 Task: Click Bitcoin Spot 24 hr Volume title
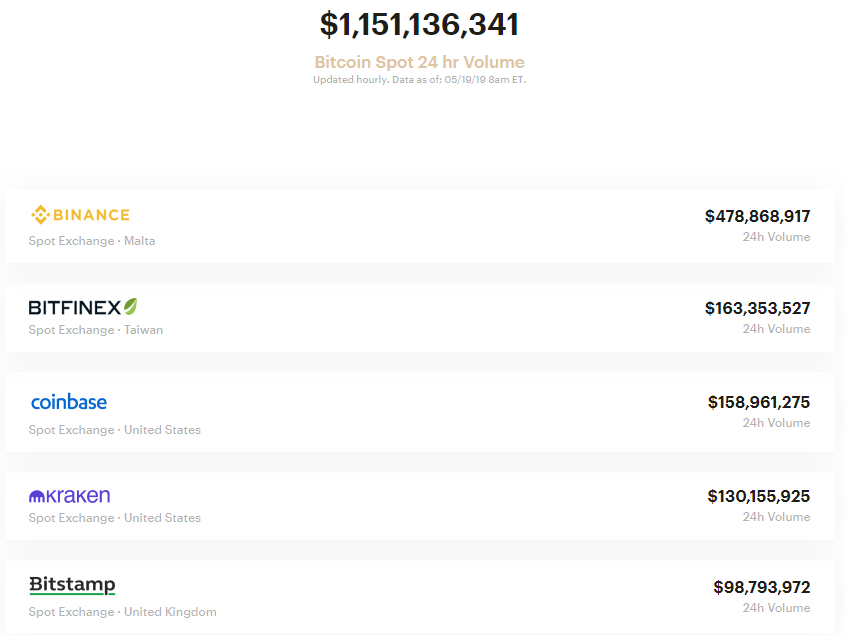419,62
